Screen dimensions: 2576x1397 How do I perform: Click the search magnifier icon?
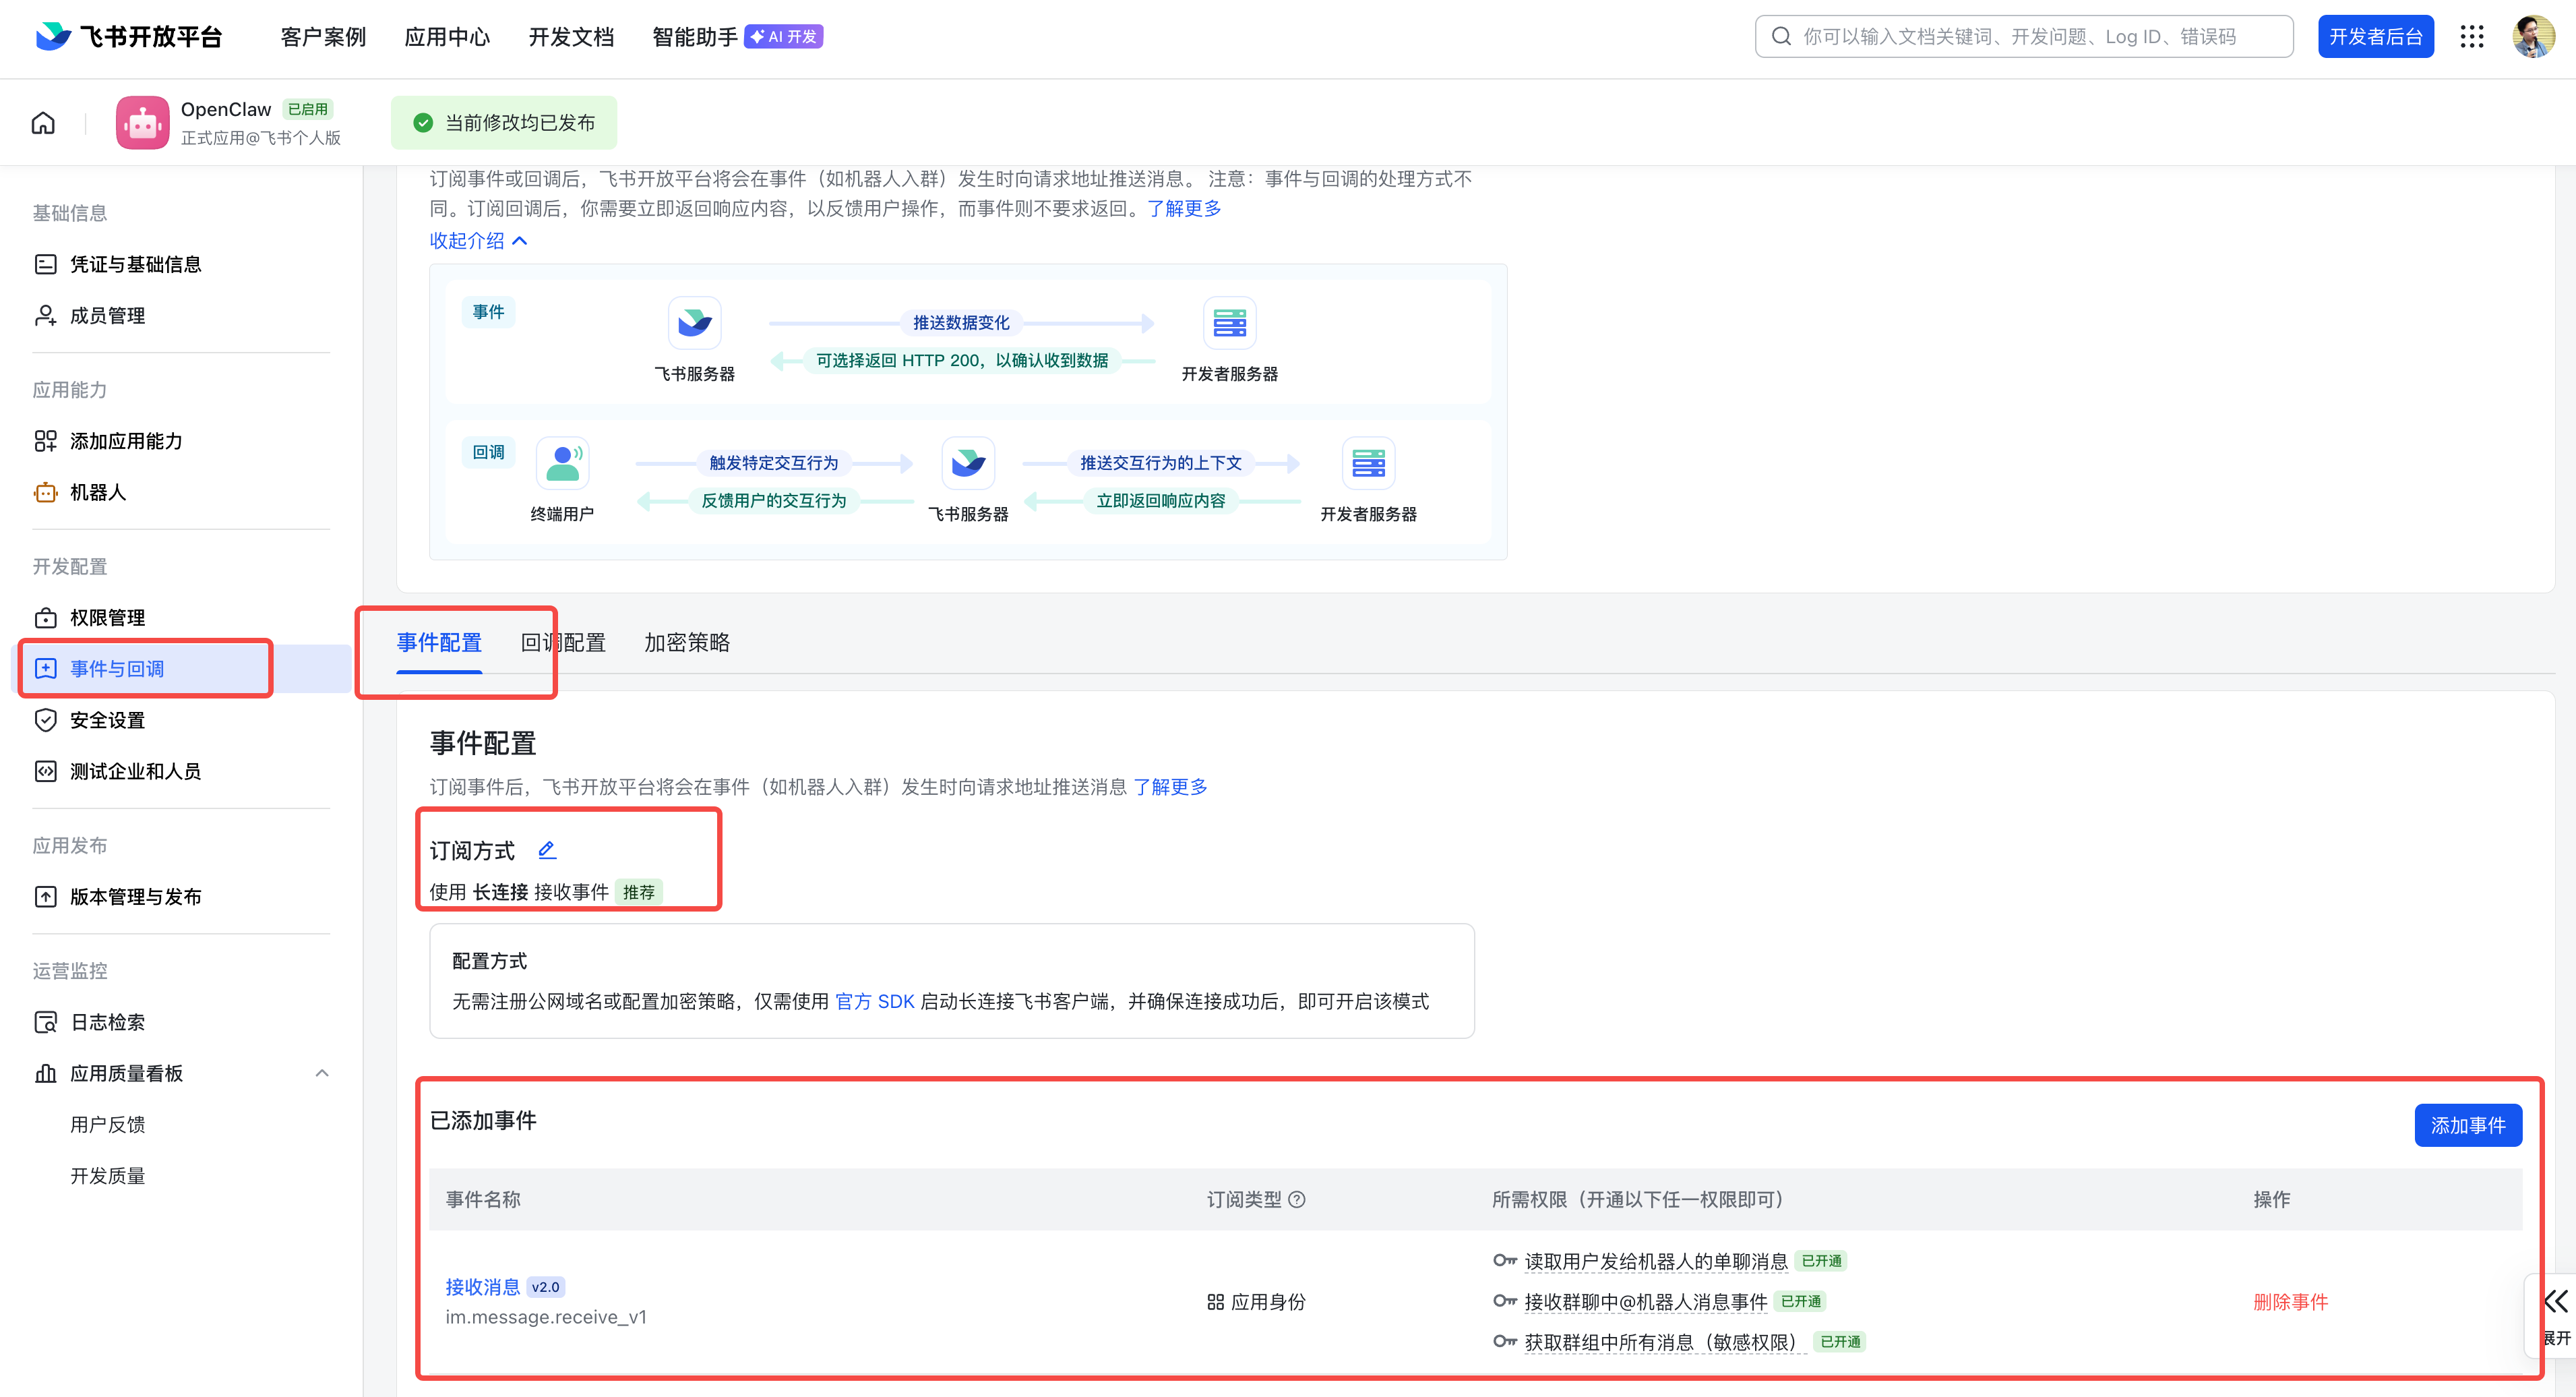pos(1781,37)
